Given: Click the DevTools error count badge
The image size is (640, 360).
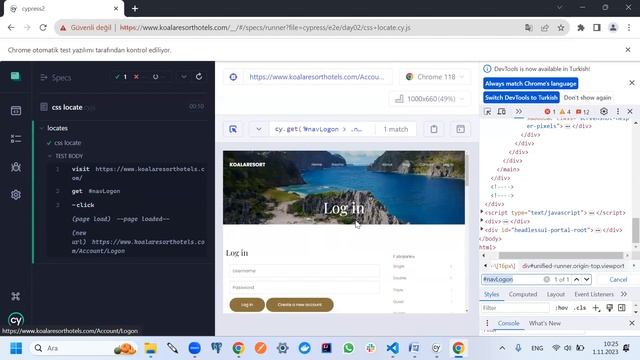Looking at the screenshot, I should 550,111.
